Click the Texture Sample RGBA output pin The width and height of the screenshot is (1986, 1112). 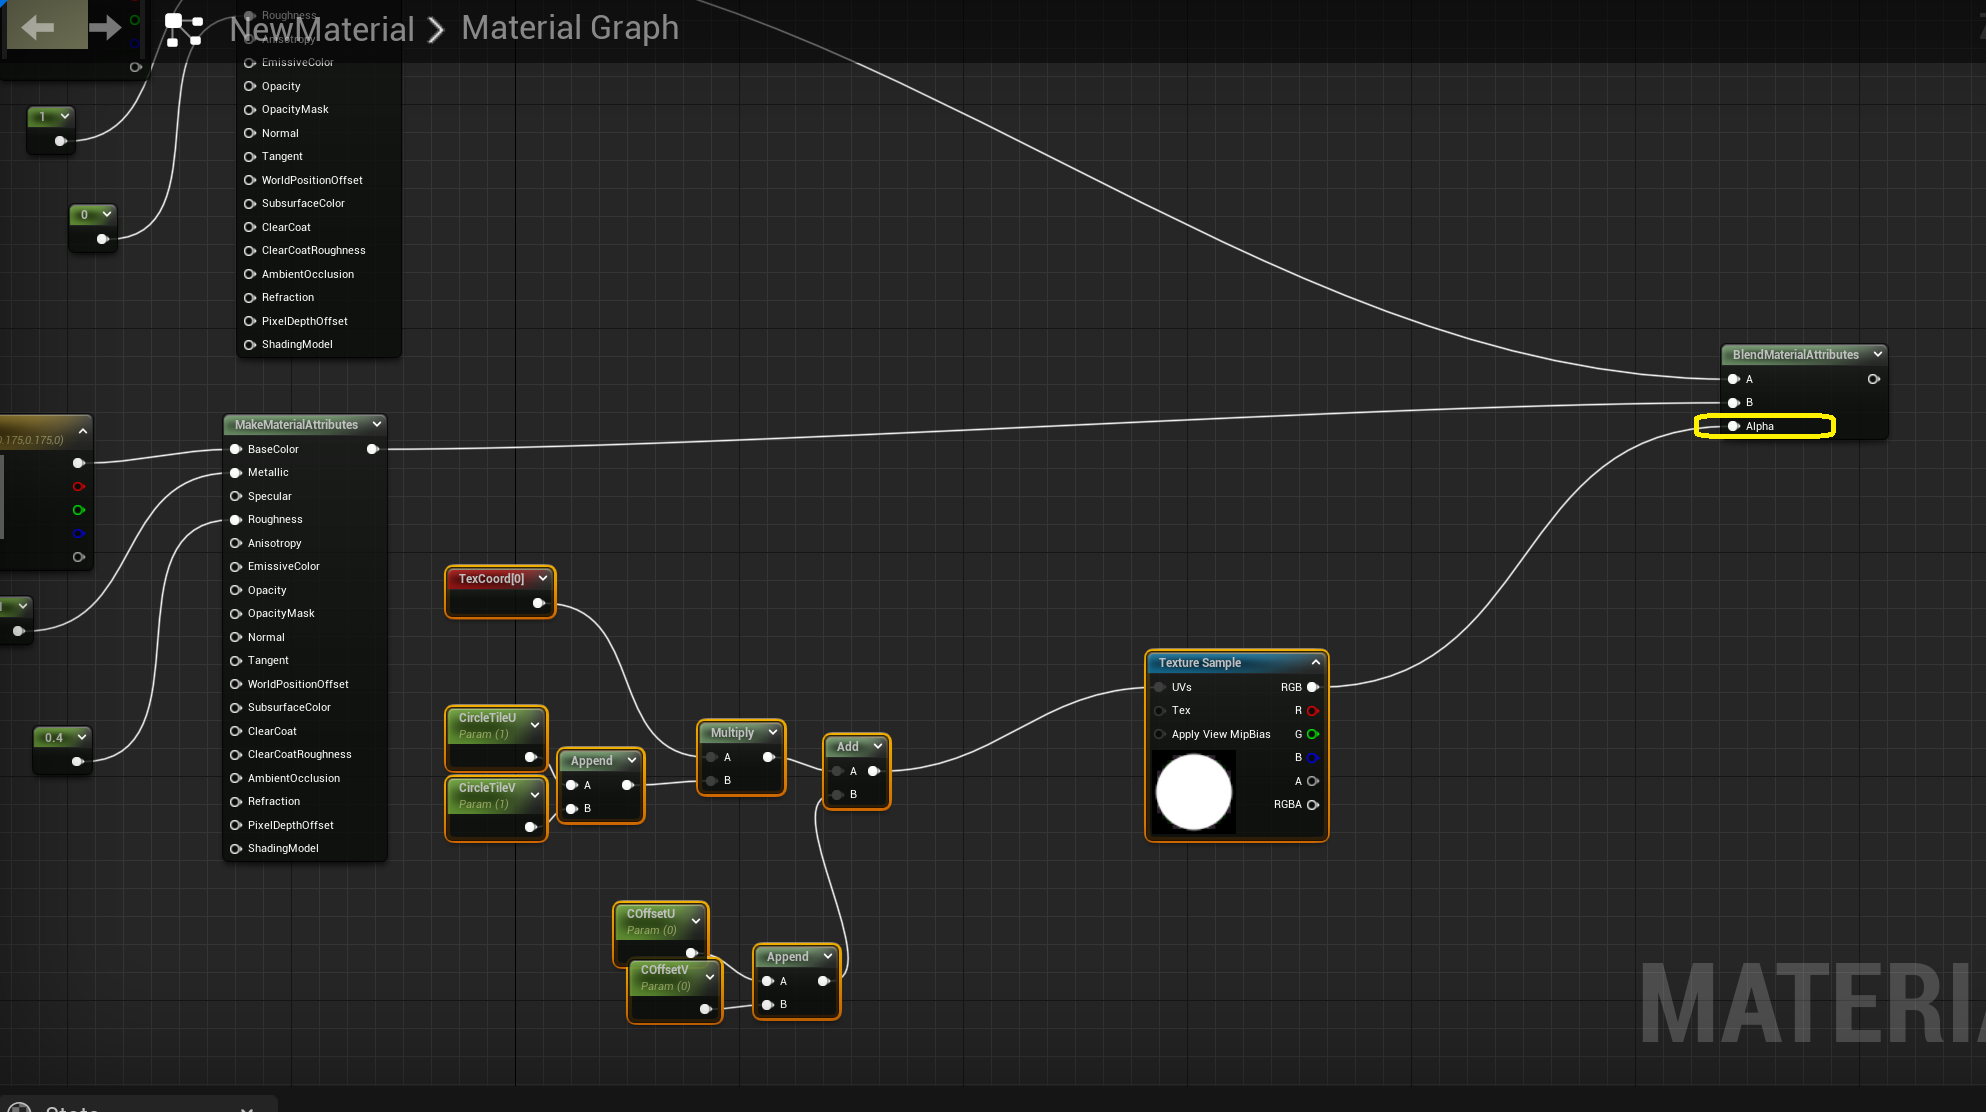coord(1313,805)
